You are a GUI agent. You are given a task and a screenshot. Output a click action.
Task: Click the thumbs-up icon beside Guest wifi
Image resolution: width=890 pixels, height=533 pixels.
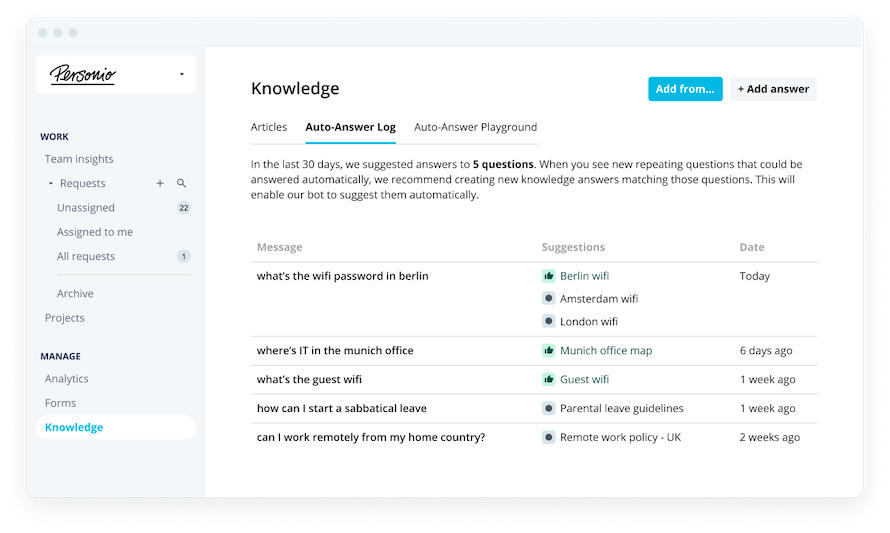click(x=548, y=379)
